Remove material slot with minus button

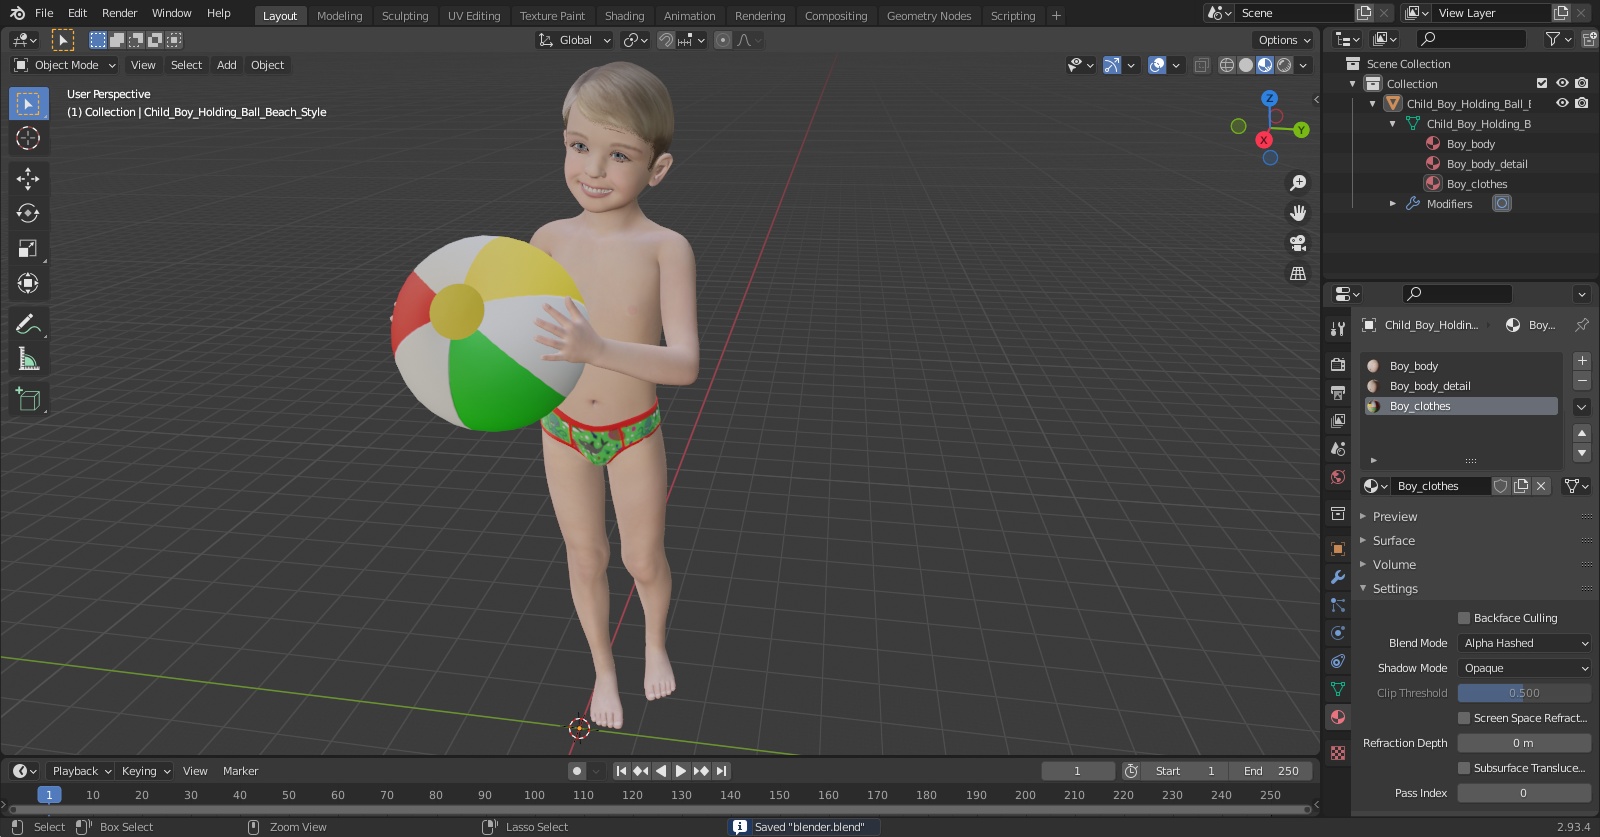coord(1582,381)
